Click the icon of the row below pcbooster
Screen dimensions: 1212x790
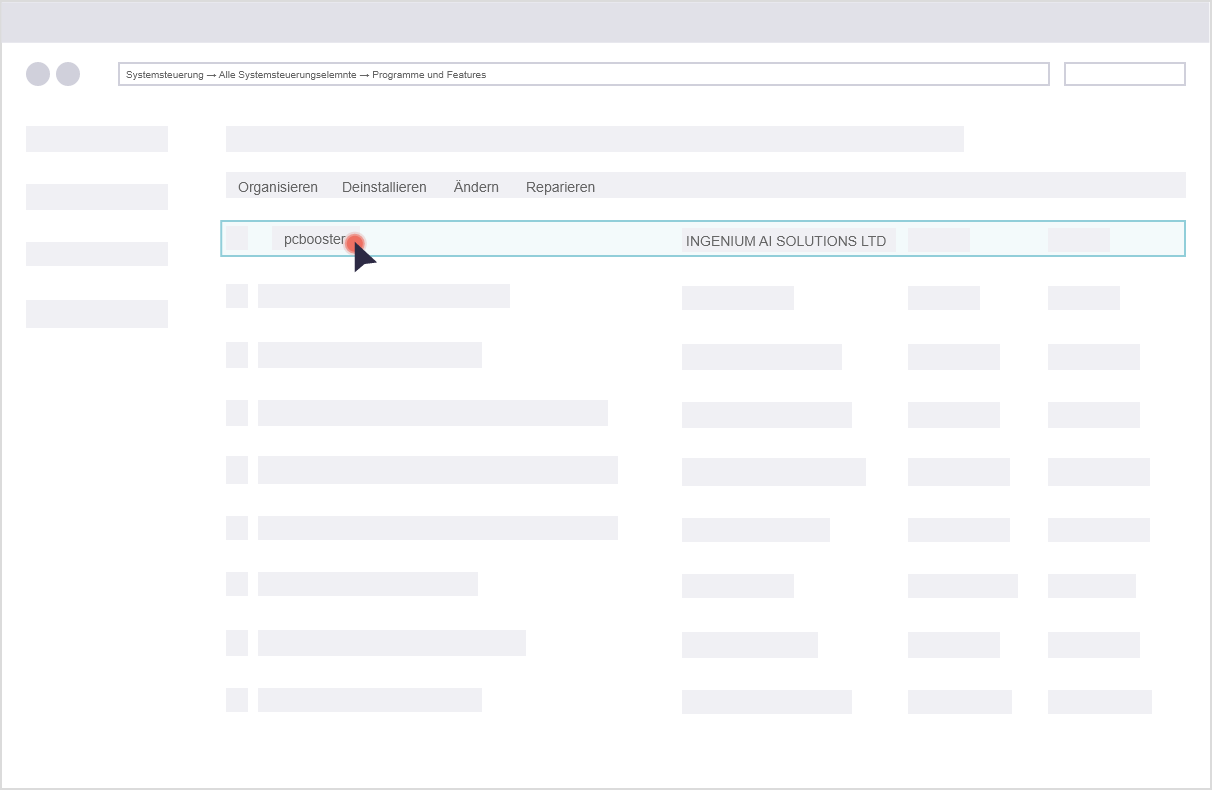click(x=237, y=296)
